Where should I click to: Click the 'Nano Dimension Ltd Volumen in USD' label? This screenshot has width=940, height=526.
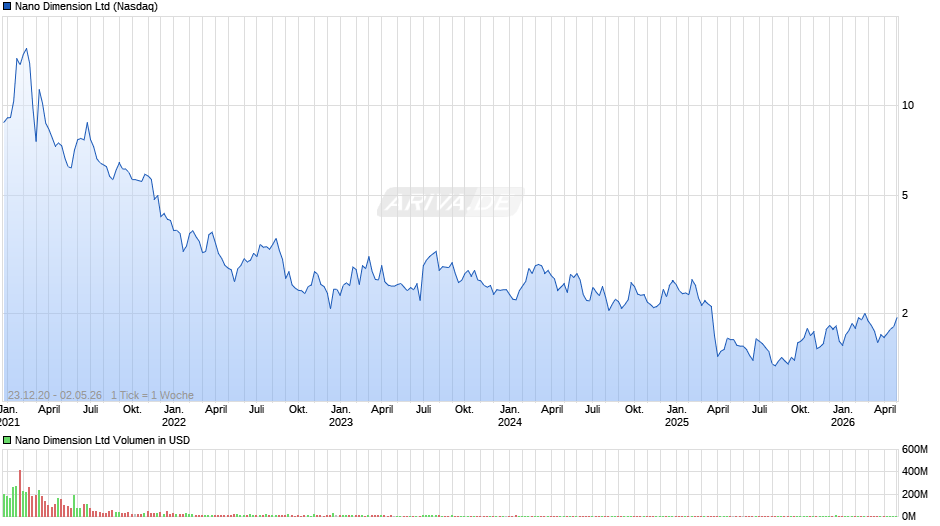click(103, 440)
